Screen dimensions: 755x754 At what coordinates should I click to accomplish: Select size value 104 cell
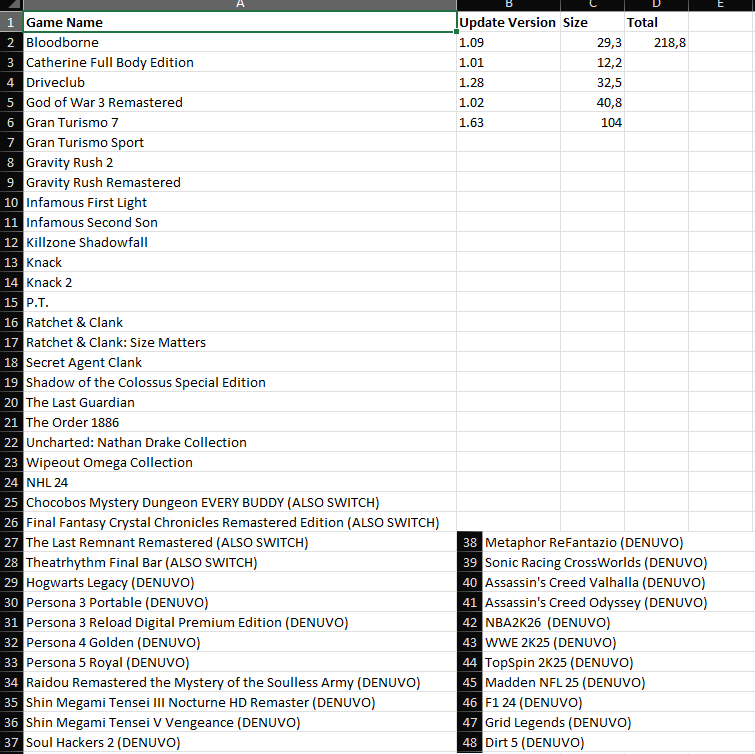[x=592, y=122]
